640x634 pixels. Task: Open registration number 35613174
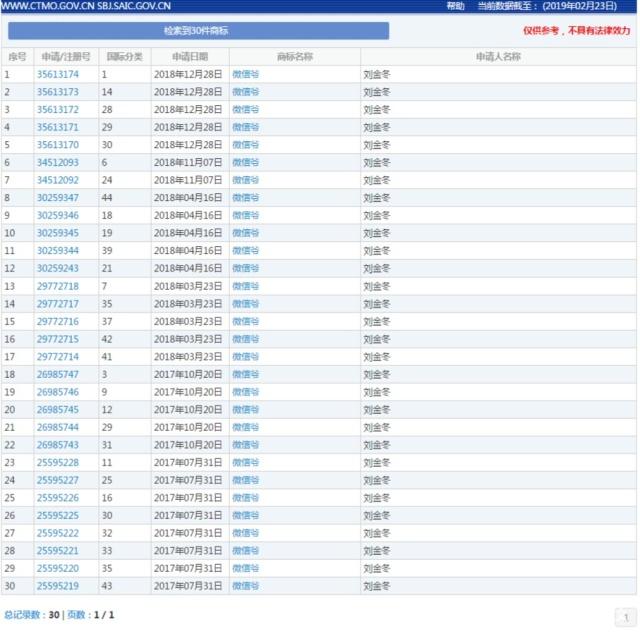pyautogui.click(x=58, y=75)
